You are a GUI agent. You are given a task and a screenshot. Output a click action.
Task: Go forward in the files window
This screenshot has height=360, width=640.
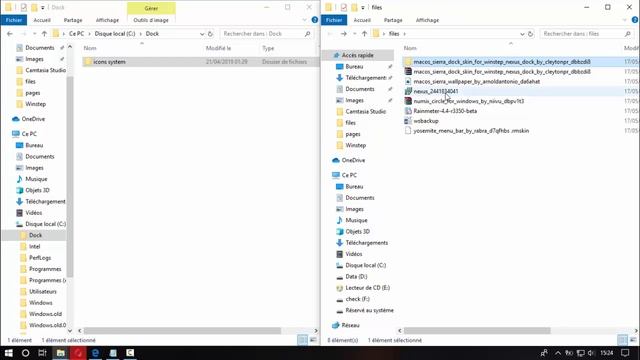pyautogui.click(x=344, y=34)
